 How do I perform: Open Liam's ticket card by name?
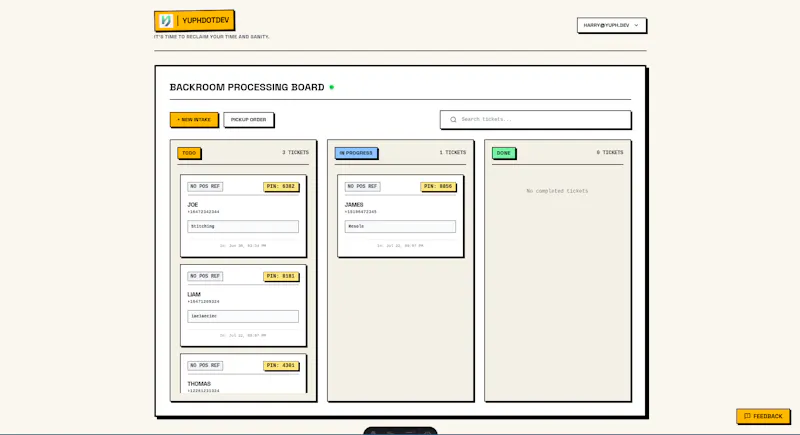tap(194, 294)
